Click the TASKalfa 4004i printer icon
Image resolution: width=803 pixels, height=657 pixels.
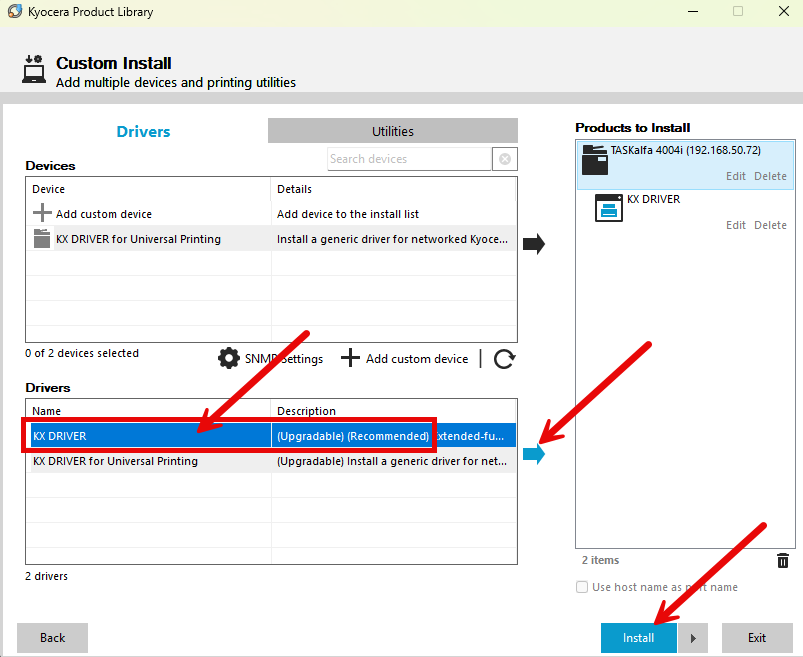coord(595,160)
